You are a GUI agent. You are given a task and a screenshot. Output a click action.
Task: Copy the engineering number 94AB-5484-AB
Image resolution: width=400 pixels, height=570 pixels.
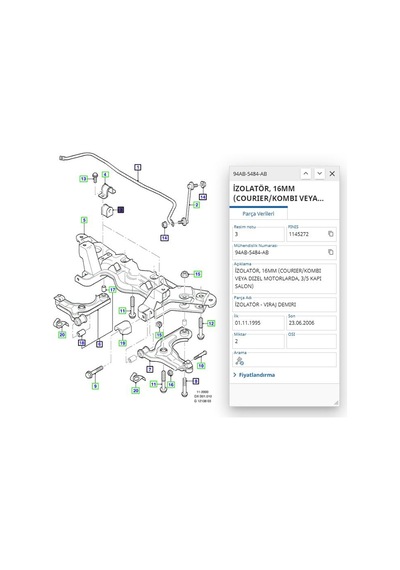[x=331, y=252]
